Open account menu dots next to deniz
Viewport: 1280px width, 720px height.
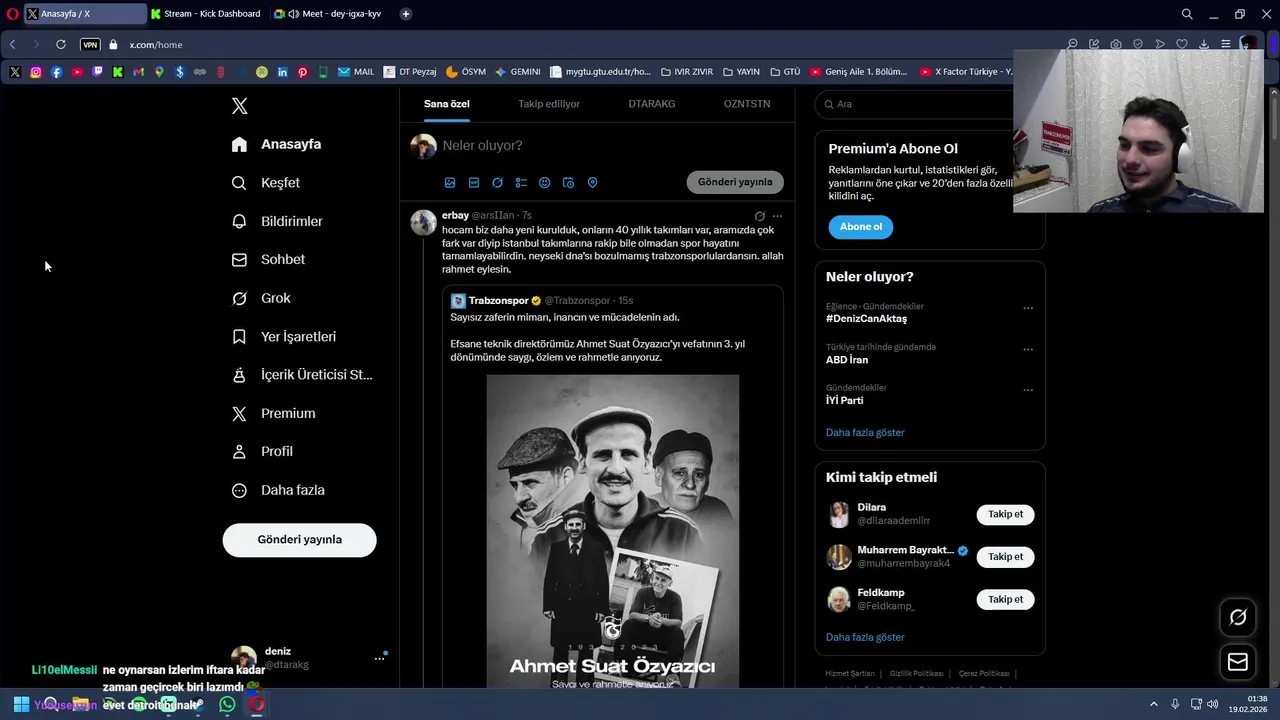pyautogui.click(x=379, y=658)
